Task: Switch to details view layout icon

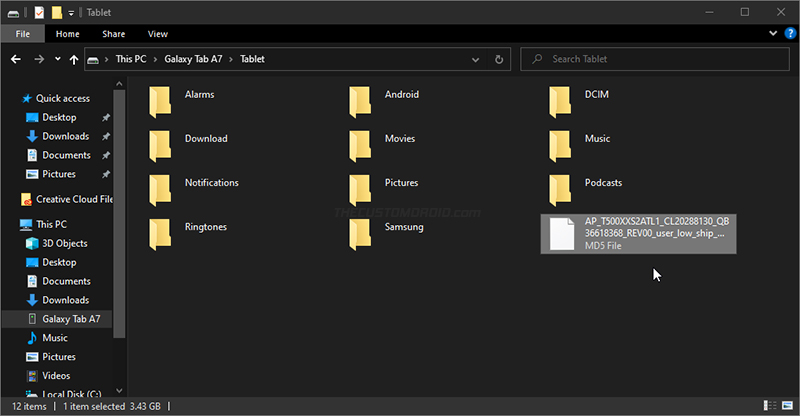Action: pyautogui.click(x=770, y=405)
